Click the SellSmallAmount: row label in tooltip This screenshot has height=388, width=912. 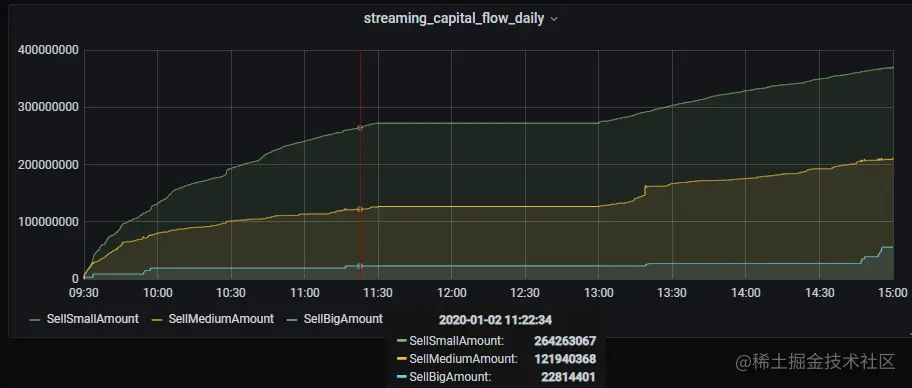point(457,340)
